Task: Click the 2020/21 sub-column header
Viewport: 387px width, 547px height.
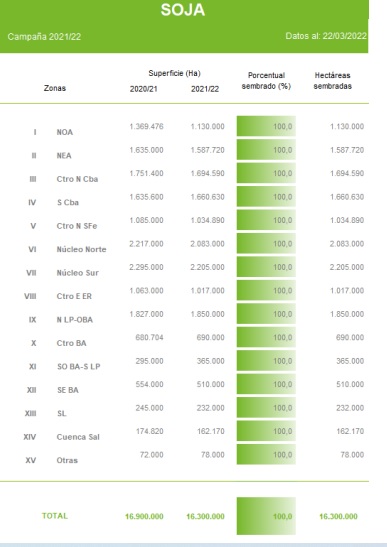Action: point(144,89)
